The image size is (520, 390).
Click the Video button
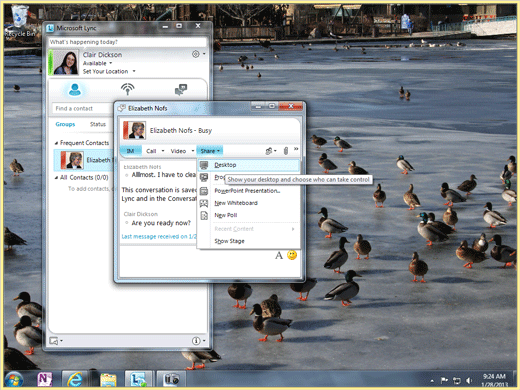click(178, 151)
